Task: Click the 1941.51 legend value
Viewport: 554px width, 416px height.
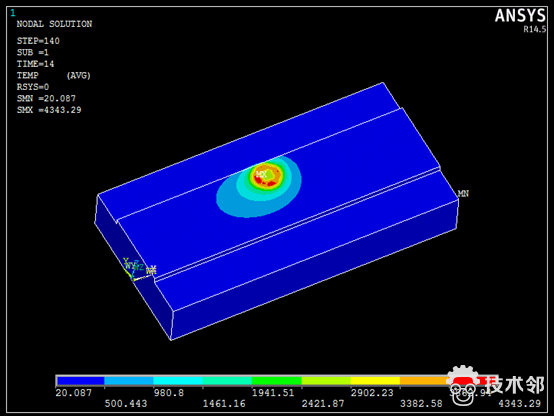Action: (x=273, y=393)
